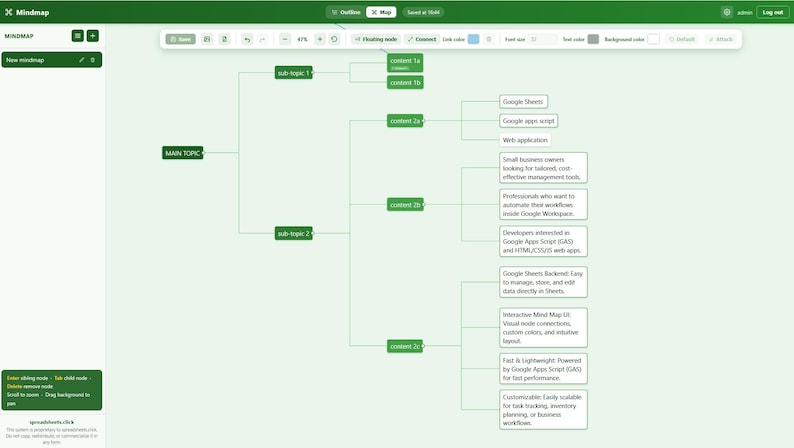The width and height of the screenshot is (794, 448).
Task: Collapse sub-topic 1 using its connector dot
Action: click(x=313, y=73)
